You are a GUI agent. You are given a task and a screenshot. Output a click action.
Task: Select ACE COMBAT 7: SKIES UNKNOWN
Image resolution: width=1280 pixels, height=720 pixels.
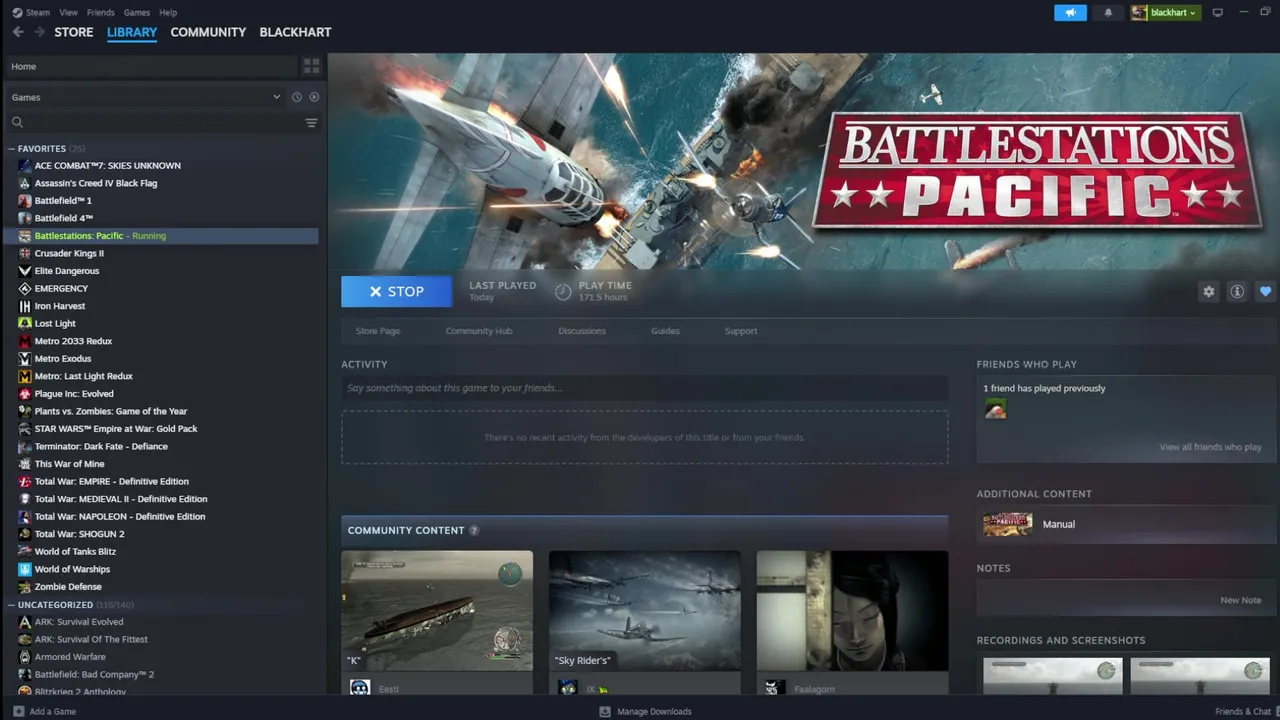point(107,166)
